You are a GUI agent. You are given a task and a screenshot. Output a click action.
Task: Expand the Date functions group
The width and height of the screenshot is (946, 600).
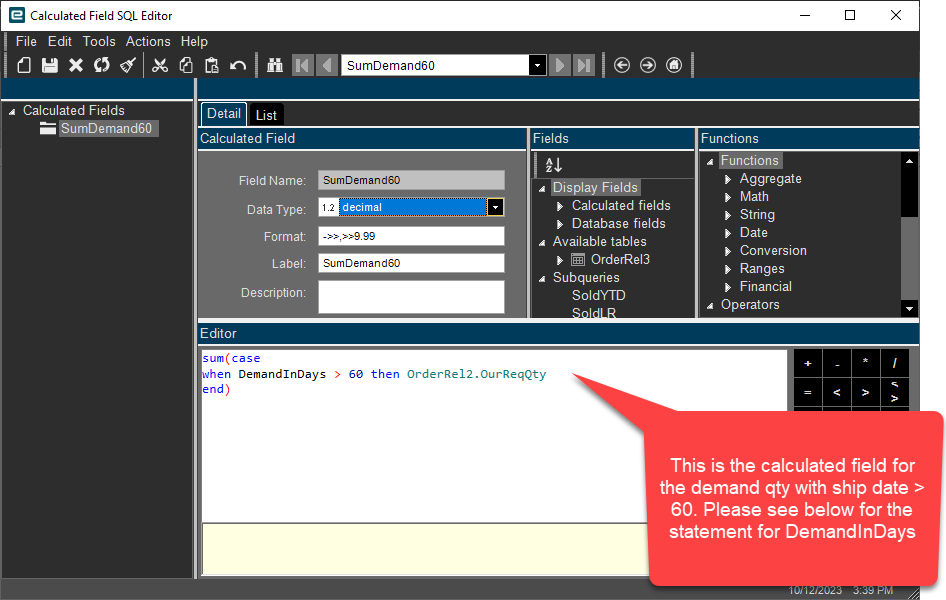pos(728,233)
